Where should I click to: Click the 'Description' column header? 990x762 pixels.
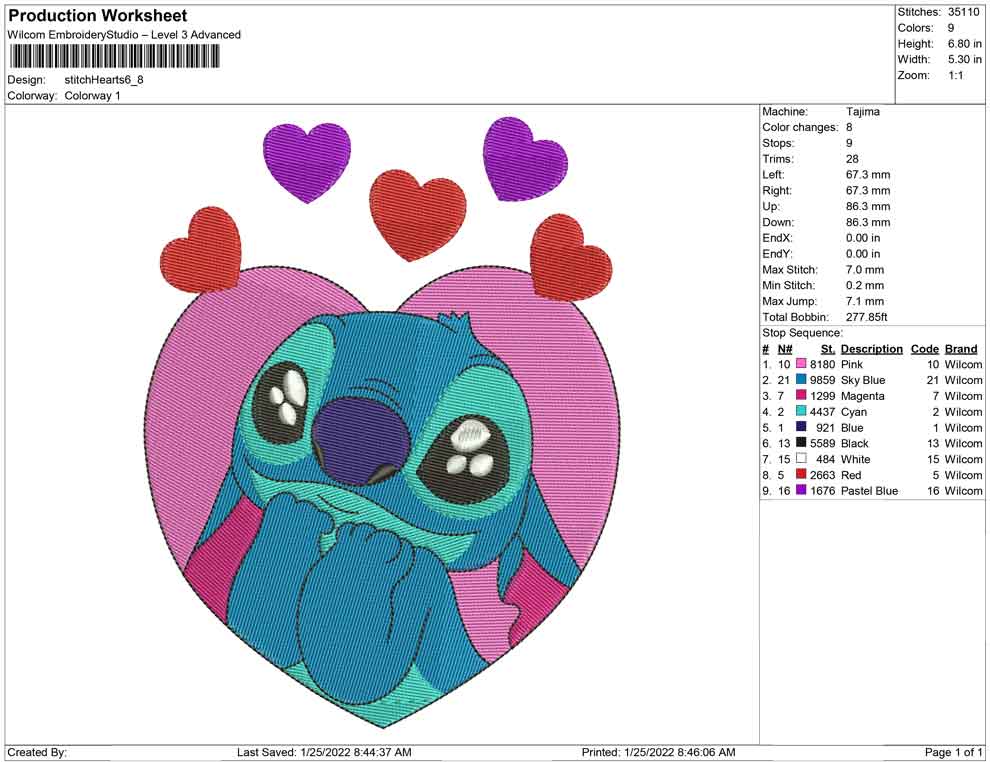(872, 348)
